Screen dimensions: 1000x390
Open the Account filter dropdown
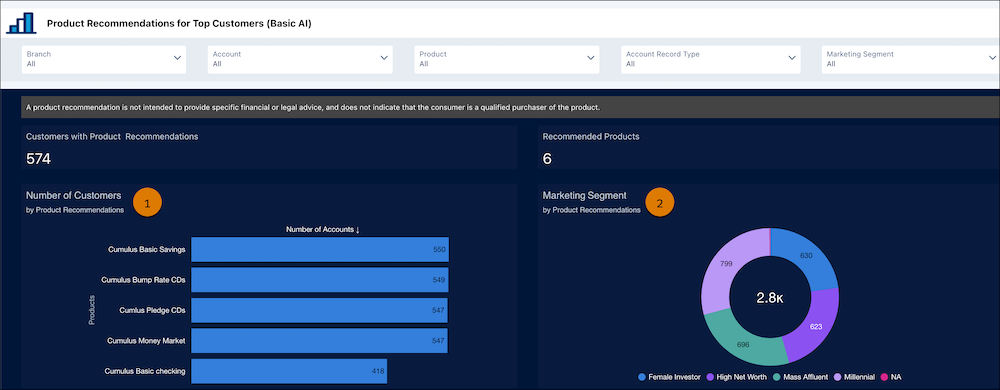point(300,59)
